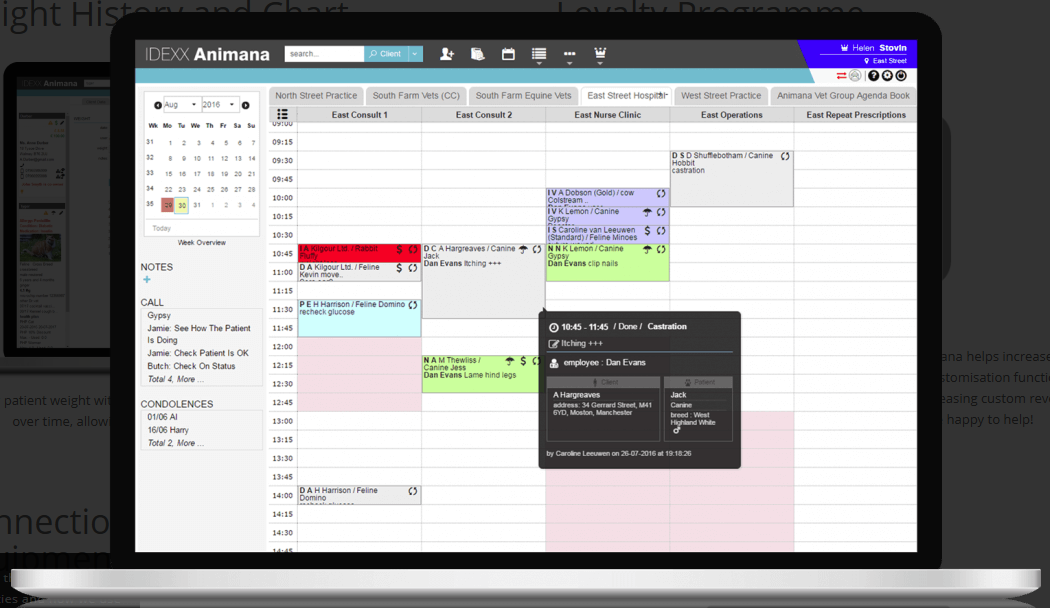Click the Today link under calendar
Screen dimensions: 1050x608
point(161,228)
